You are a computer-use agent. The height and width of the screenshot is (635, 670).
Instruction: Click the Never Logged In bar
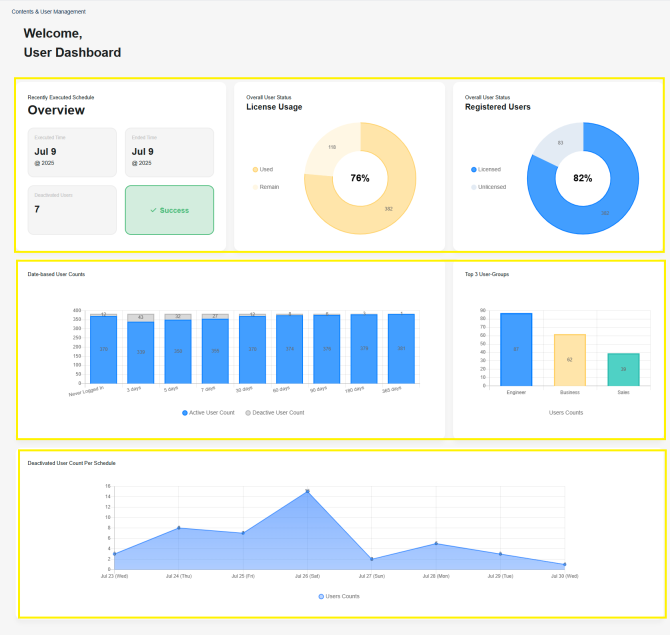(x=103, y=350)
